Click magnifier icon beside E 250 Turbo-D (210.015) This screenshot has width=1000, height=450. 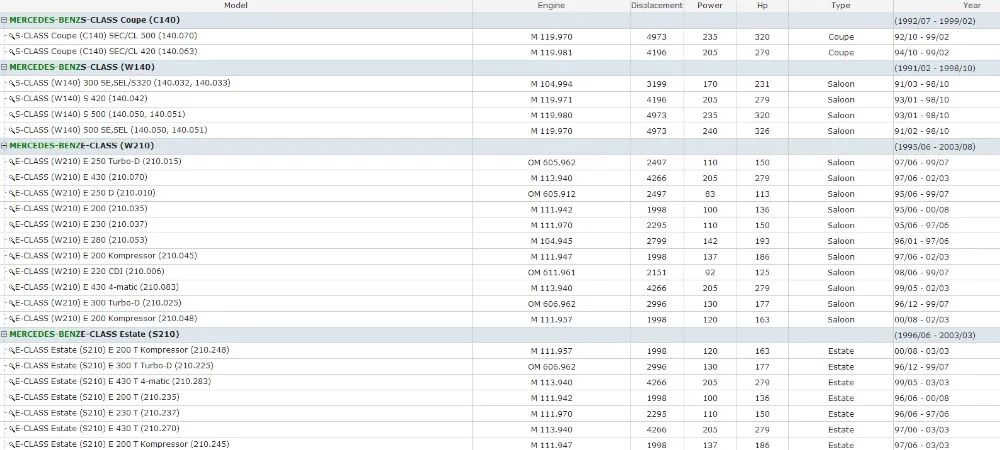tap(11, 162)
